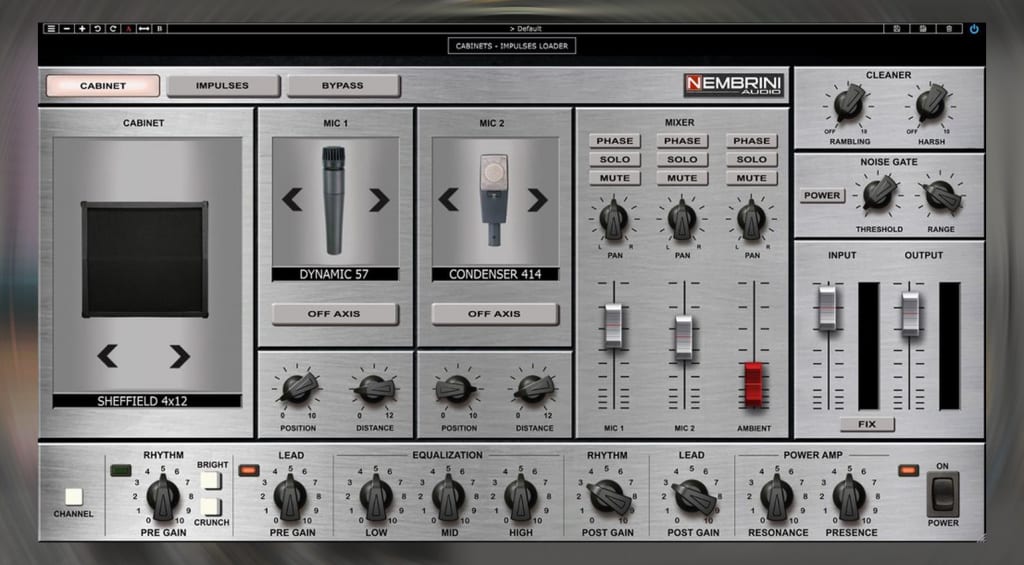Viewport: 1024px width, 565px height.
Task: Click the CHANNEL switch button
Action: tap(74, 496)
